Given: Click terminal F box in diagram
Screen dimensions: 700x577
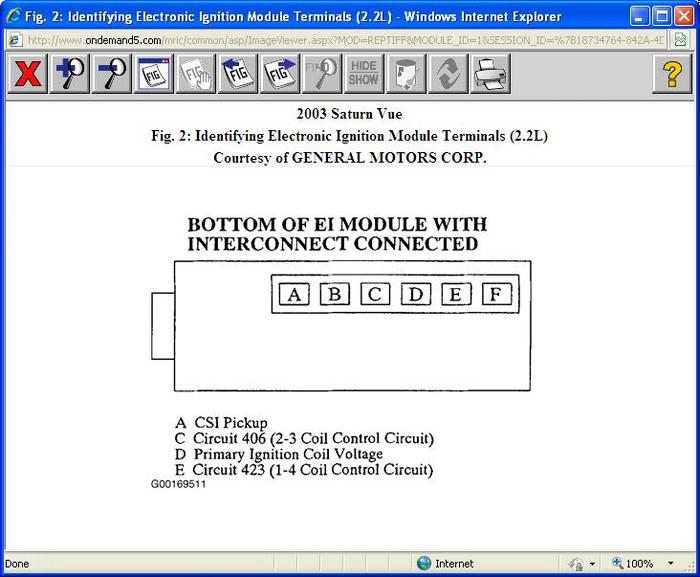Looking at the screenshot, I should [496, 294].
